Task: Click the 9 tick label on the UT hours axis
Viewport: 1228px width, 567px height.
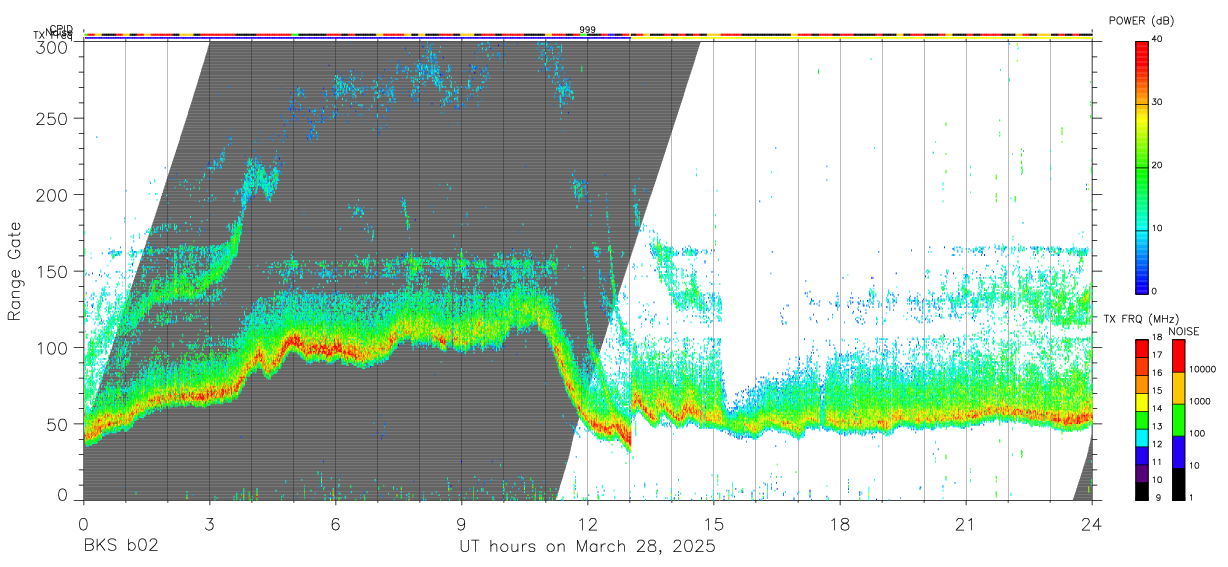Action: pos(461,524)
